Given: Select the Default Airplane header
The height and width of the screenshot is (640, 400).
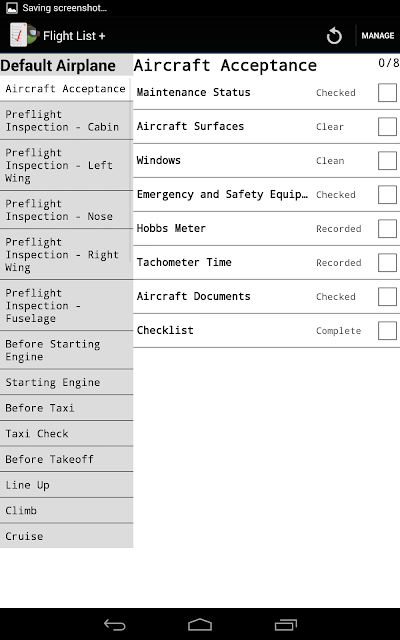Looking at the screenshot, I should click(x=58, y=66).
